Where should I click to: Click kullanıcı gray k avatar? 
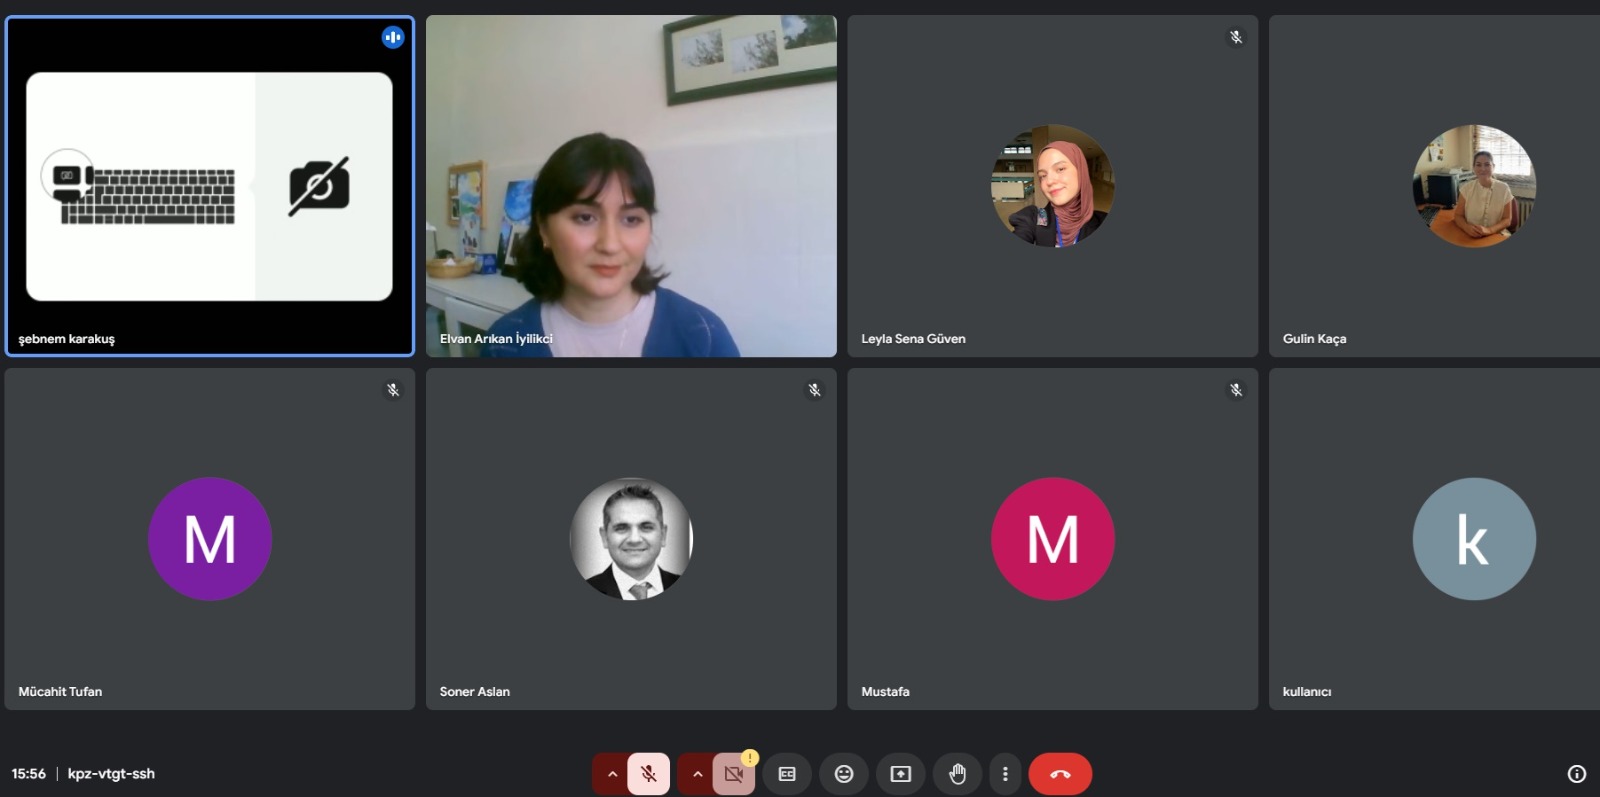pos(1474,539)
